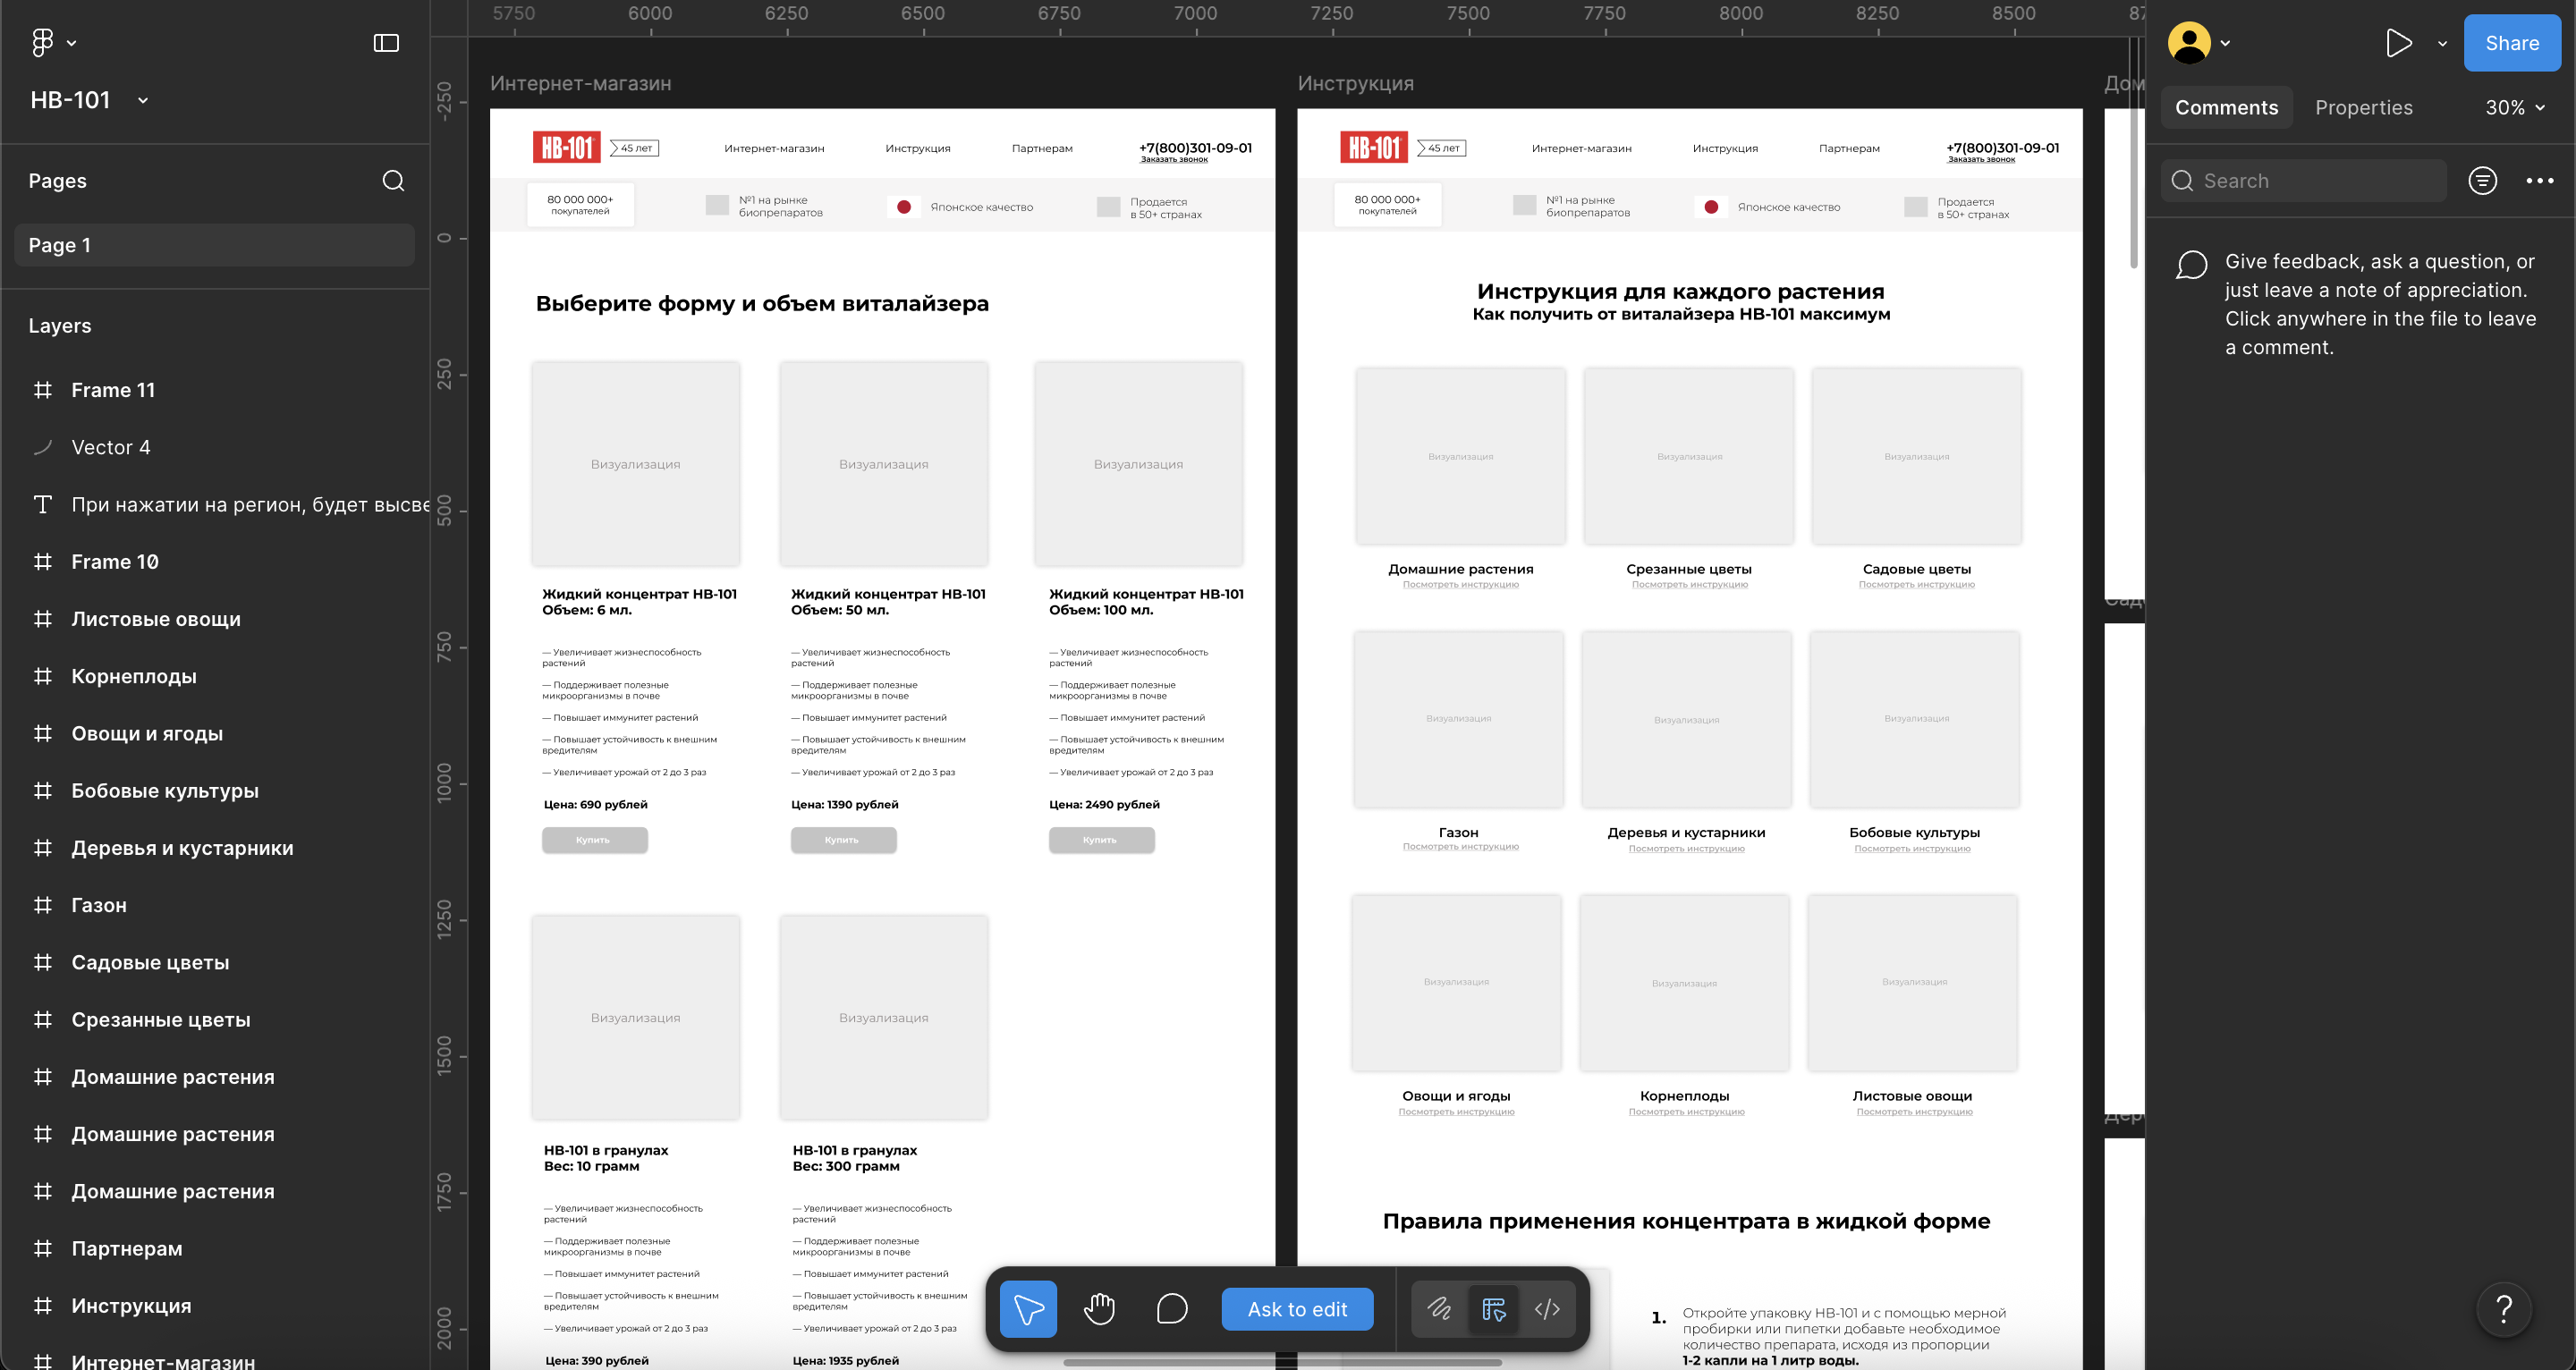Switch to the Comments tab
The height and width of the screenshot is (1370, 2576).
tap(2226, 107)
